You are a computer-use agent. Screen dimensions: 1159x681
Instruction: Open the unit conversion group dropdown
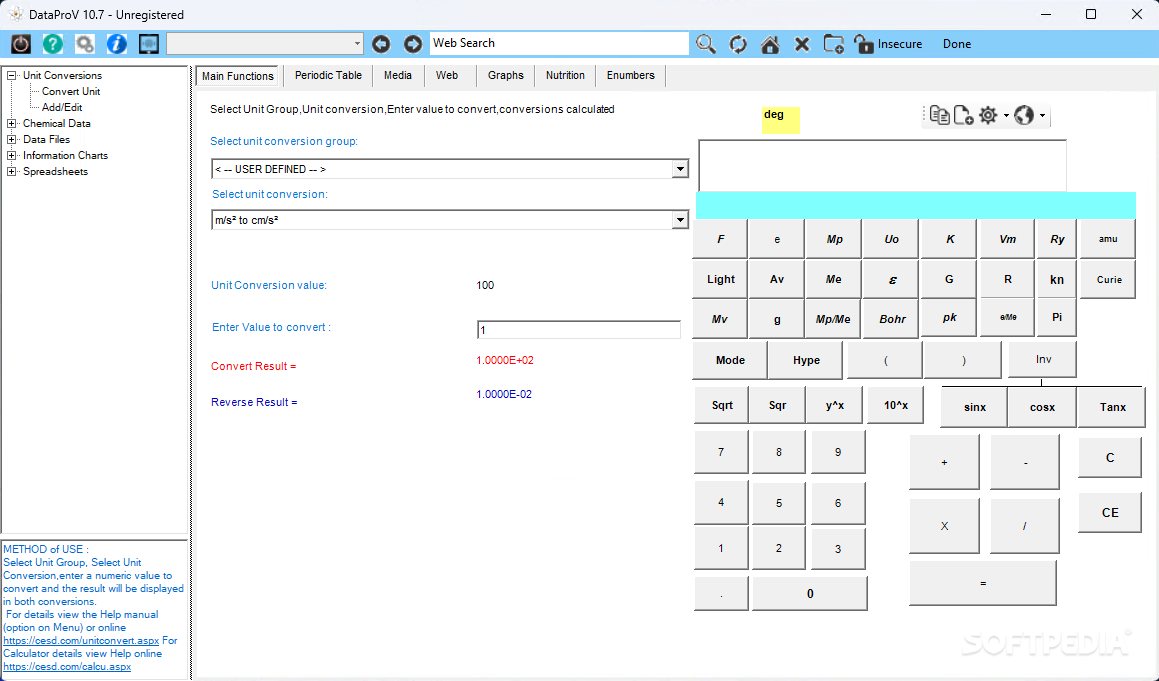point(680,169)
